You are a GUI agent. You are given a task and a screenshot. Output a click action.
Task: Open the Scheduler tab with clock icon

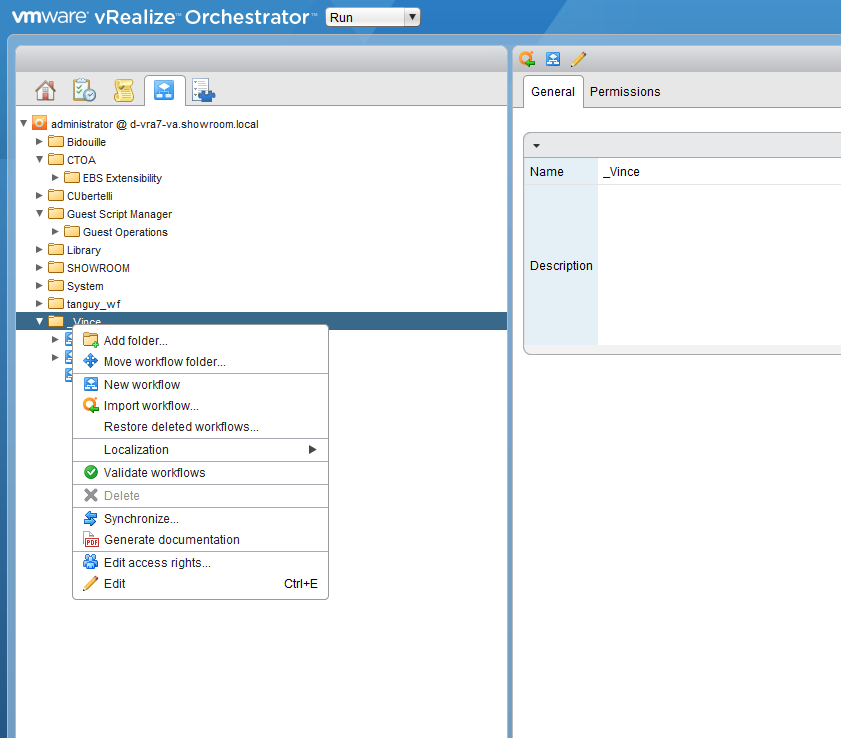tap(84, 90)
